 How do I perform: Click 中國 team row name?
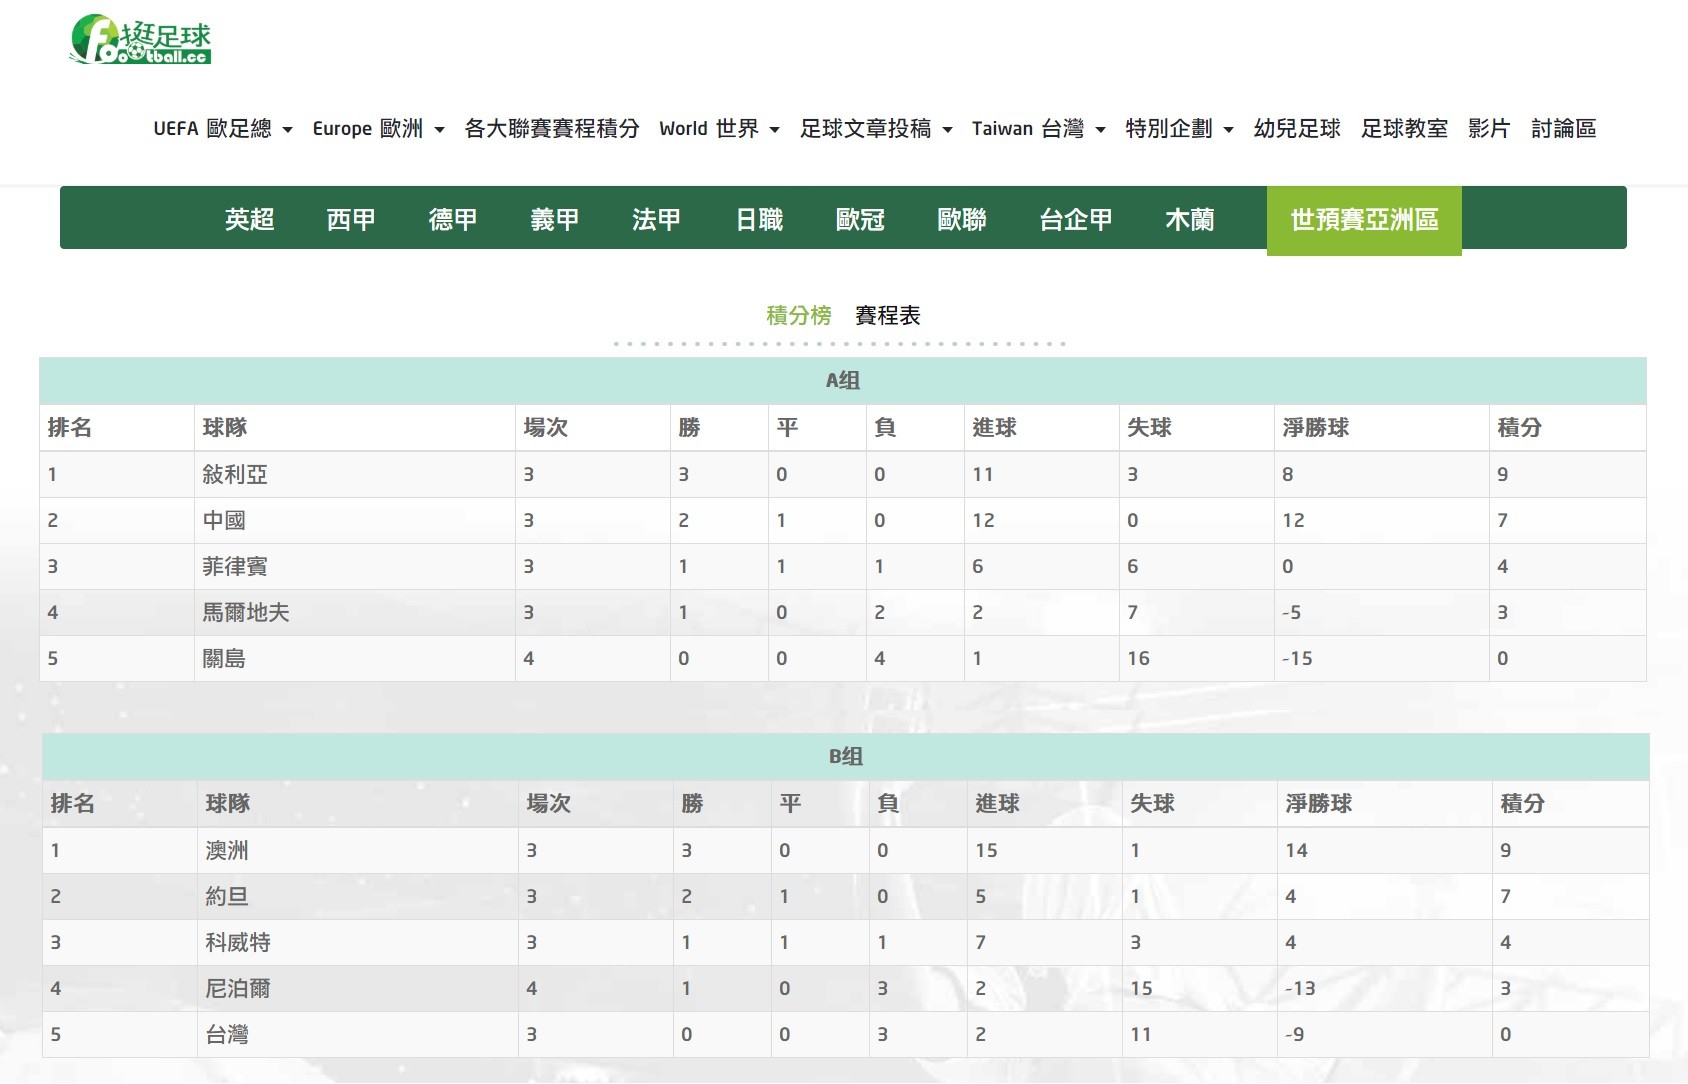[224, 520]
